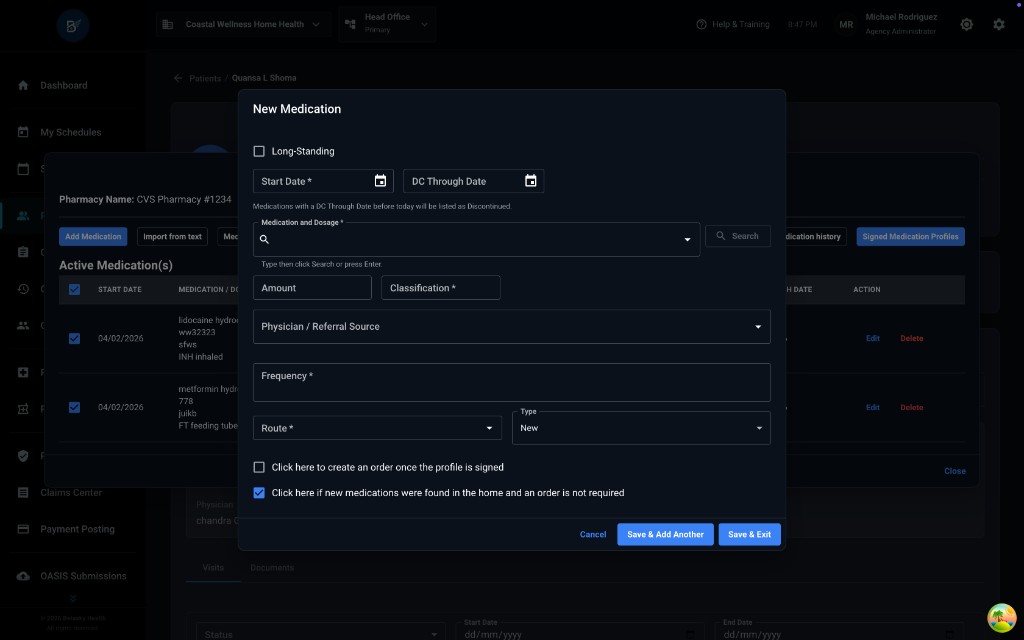1024x640 pixels.
Task: Open the Physician / Referral Source dropdown
Action: 511,327
